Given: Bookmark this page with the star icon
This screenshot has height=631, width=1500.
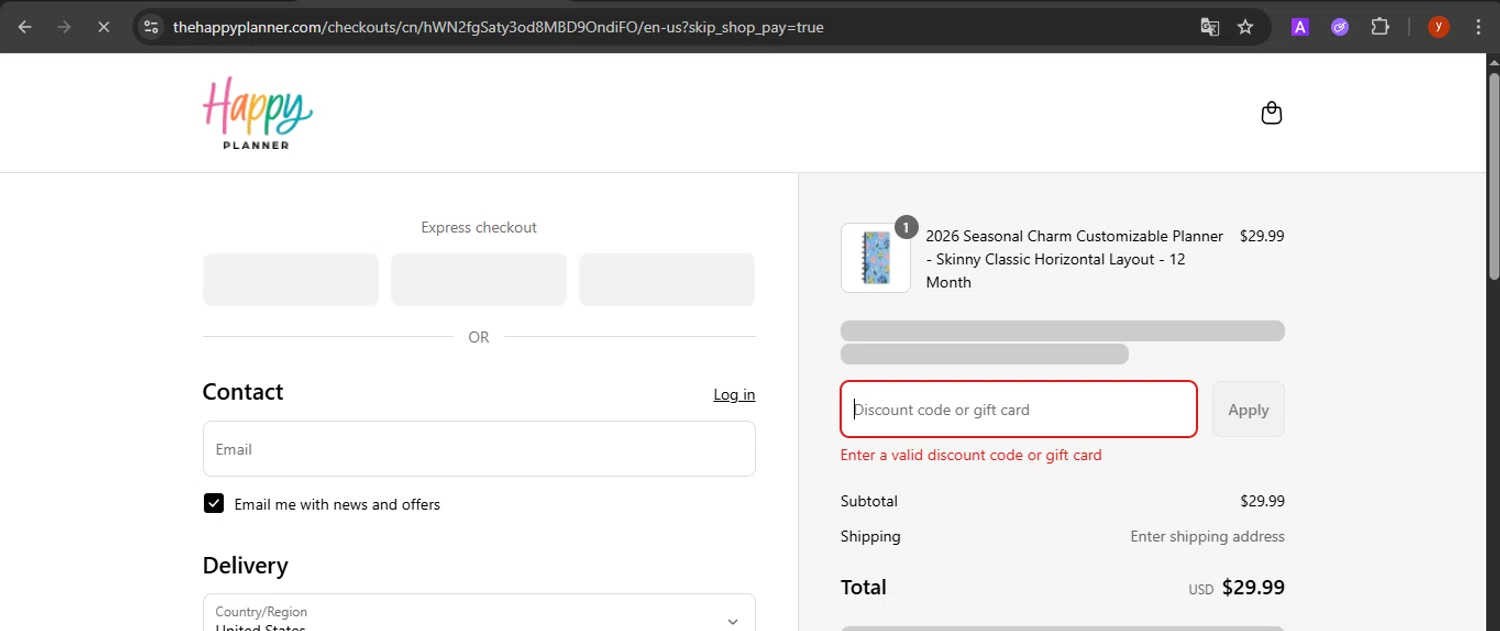Looking at the screenshot, I should point(1245,27).
